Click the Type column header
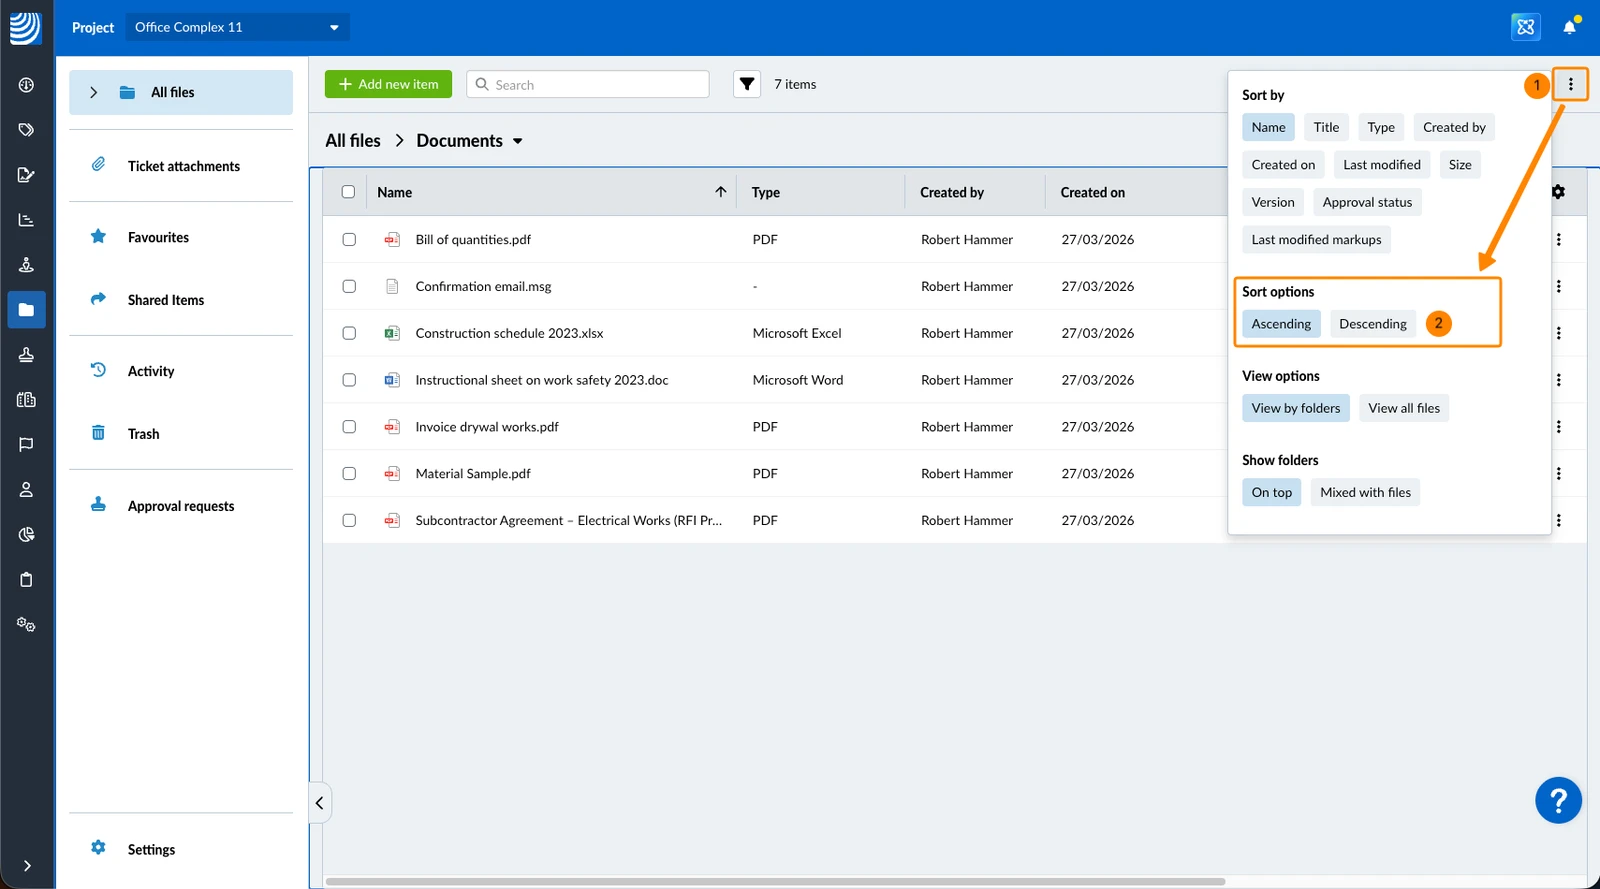Screen dimensions: 1600x889 click(766, 192)
